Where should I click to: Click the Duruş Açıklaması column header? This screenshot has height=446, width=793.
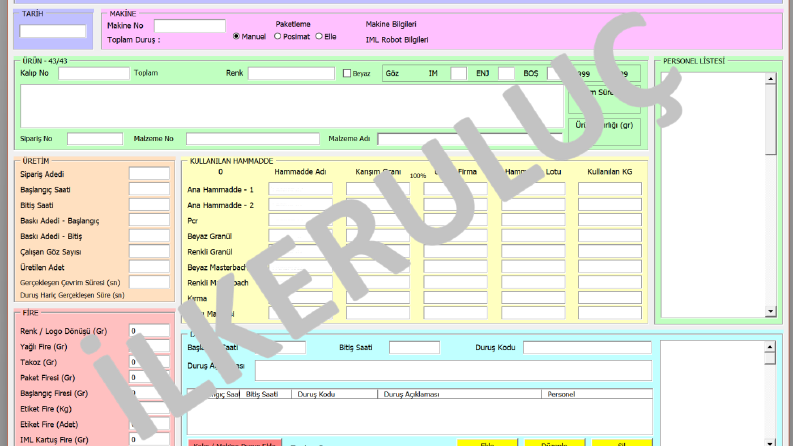(459, 394)
